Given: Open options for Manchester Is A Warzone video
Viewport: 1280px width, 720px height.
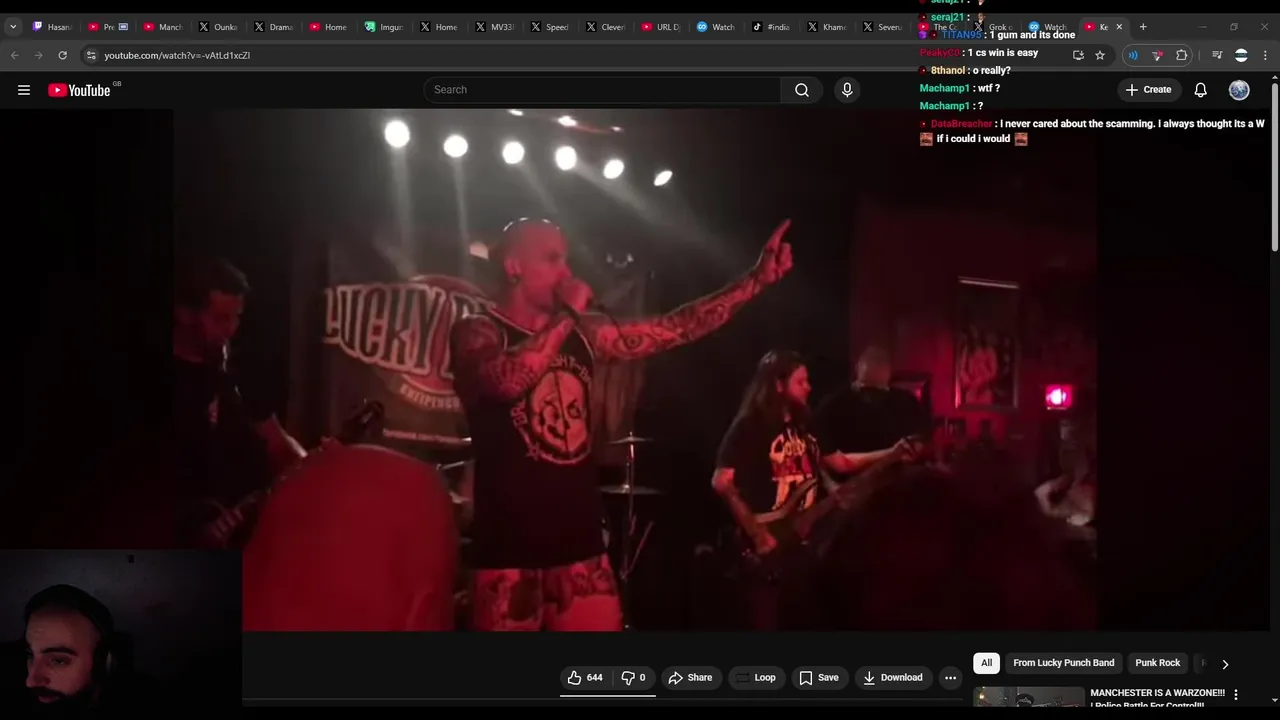Looking at the screenshot, I should pyautogui.click(x=1236, y=694).
